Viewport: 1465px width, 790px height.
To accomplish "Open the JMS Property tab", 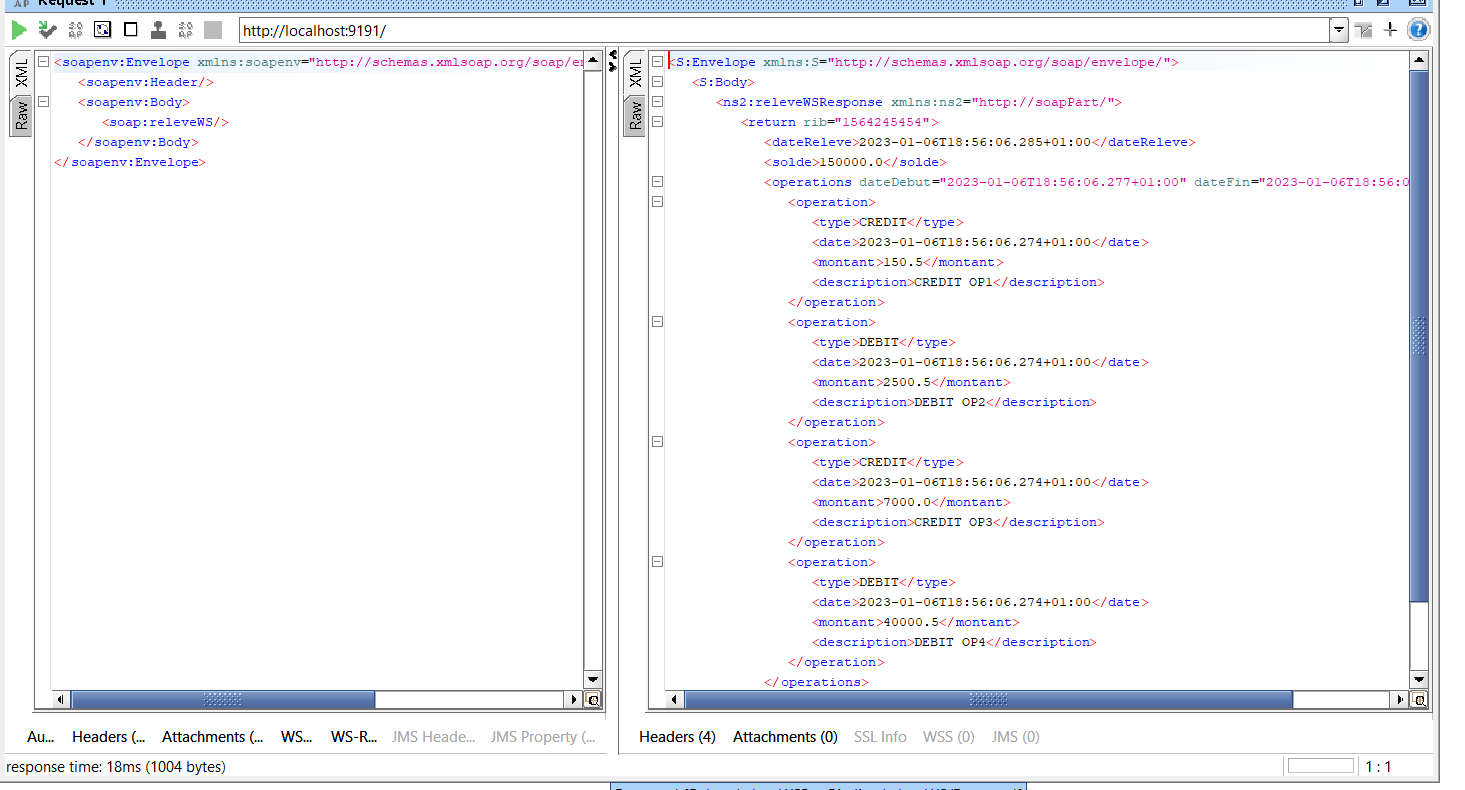I will point(543,737).
